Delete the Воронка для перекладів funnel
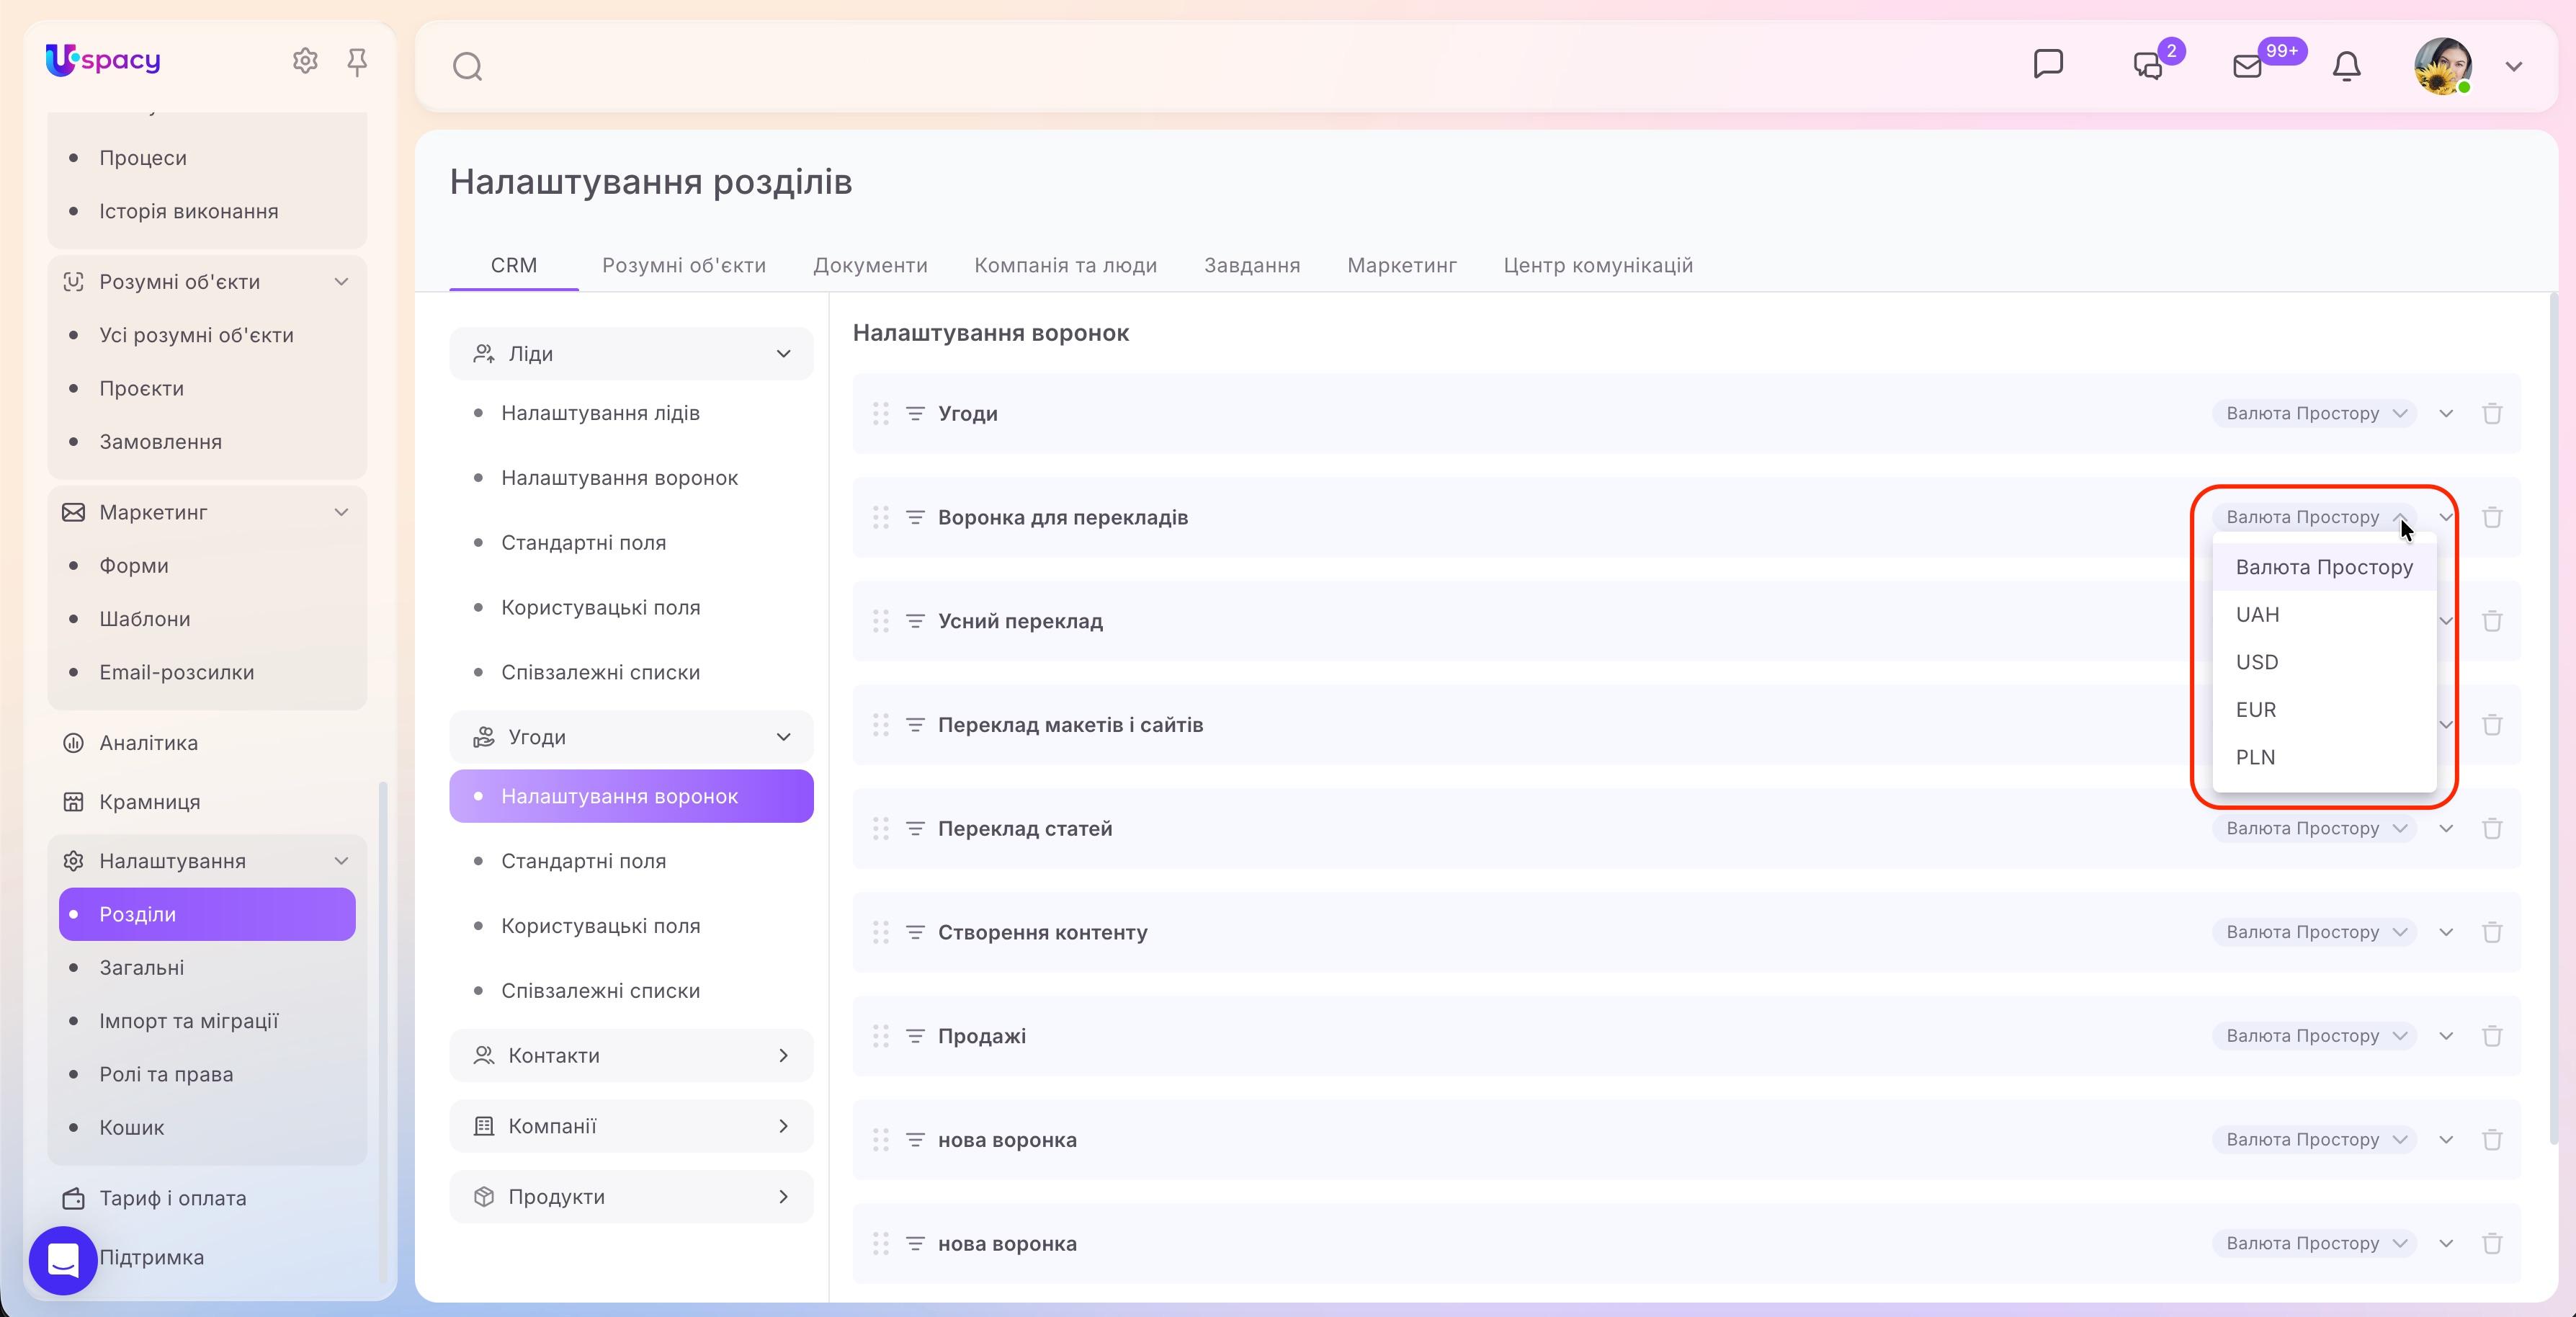Image resolution: width=2576 pixels, height=1317 pixels. [x=2492, y=517]
